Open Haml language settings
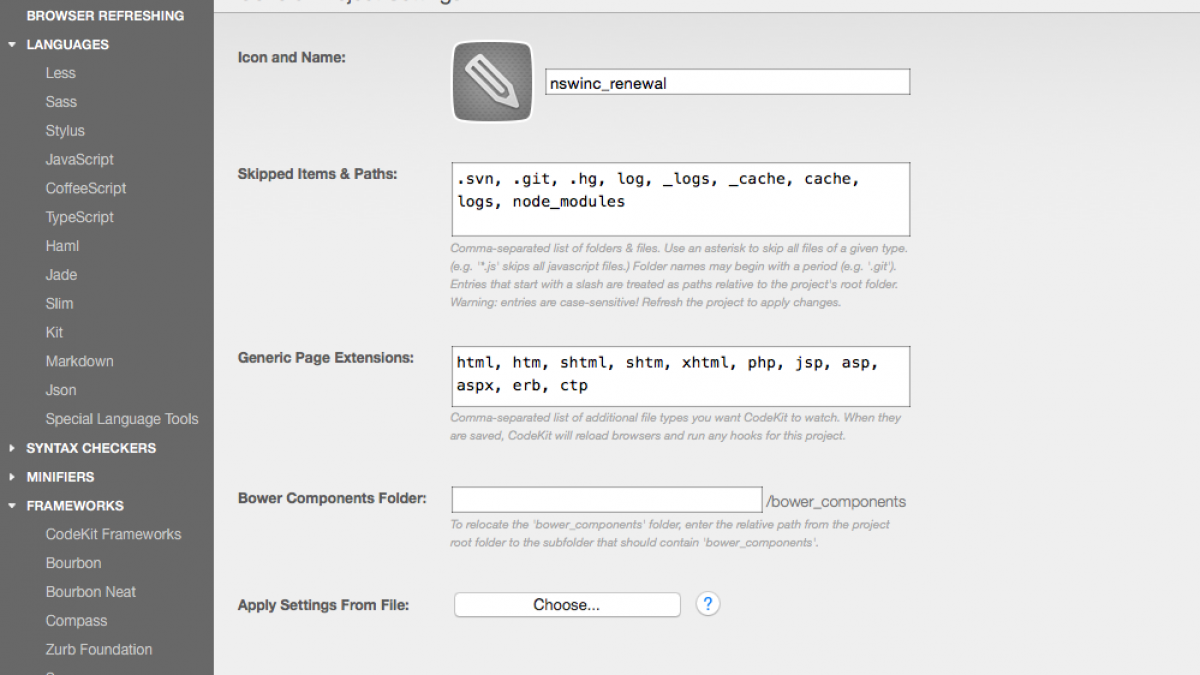Screen dimensions: 1200x675 62,246
